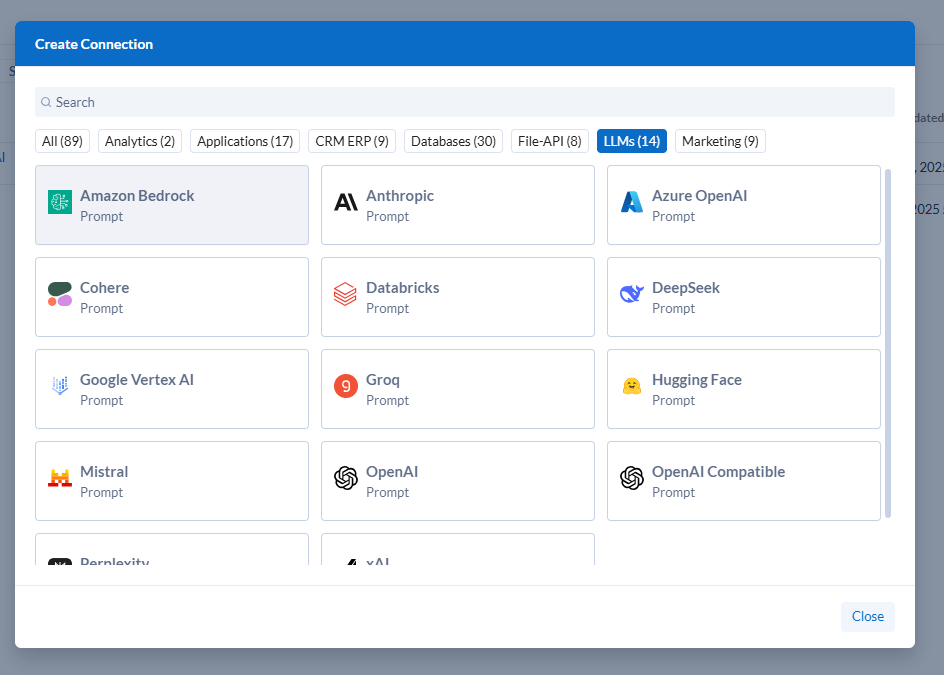Viewport: 944px width, 675px height.
Task: Choose the Groq logo icon
Action: 346,386
